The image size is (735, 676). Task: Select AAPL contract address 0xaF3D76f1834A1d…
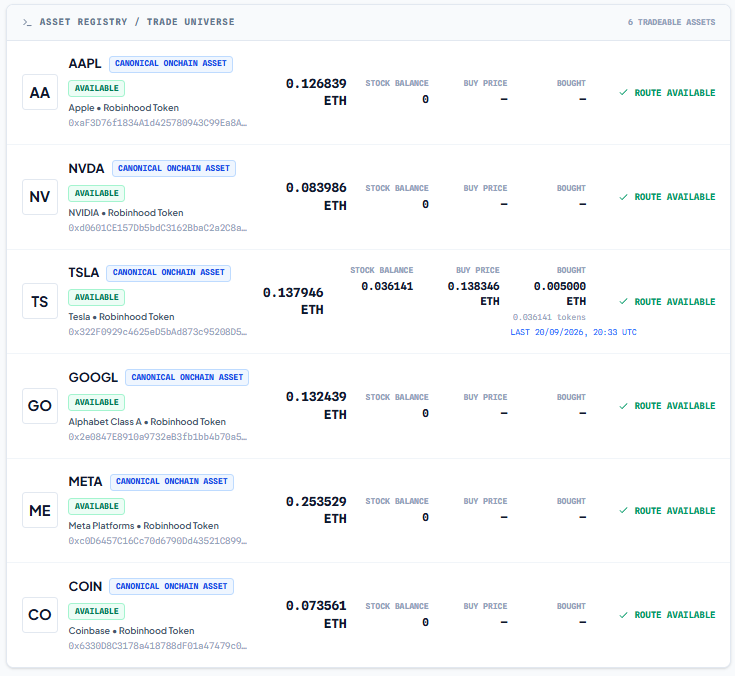(x=158, y=123)
